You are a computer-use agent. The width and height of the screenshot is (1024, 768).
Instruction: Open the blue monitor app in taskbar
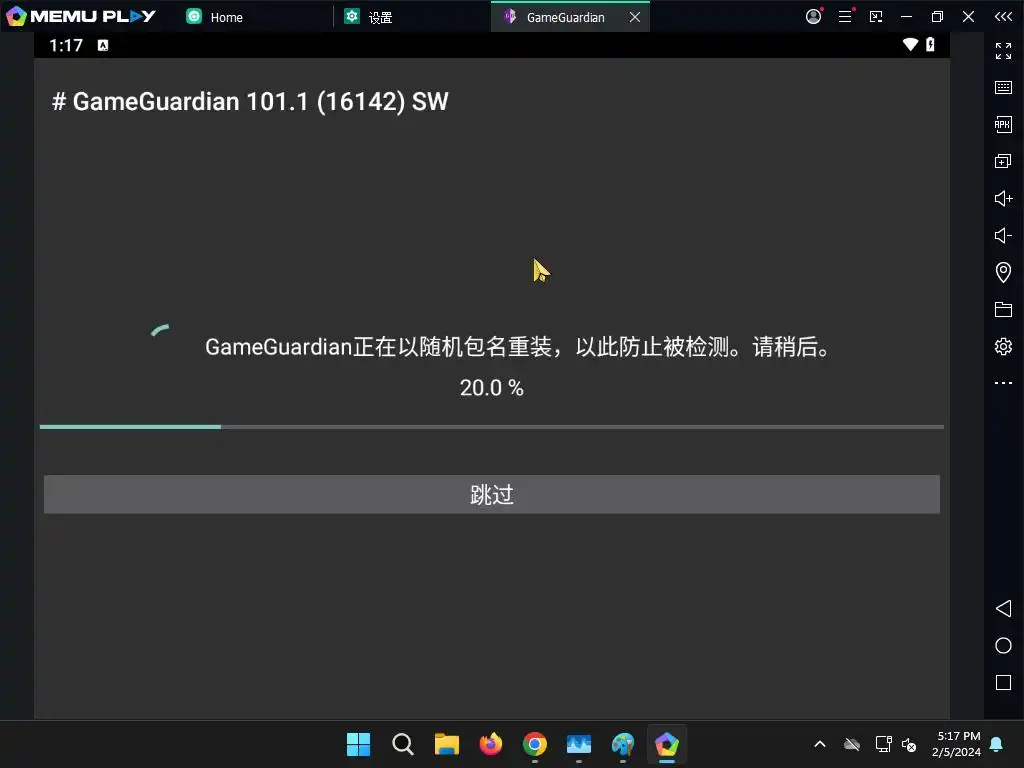pyautogui.click(x=579, y=744)
